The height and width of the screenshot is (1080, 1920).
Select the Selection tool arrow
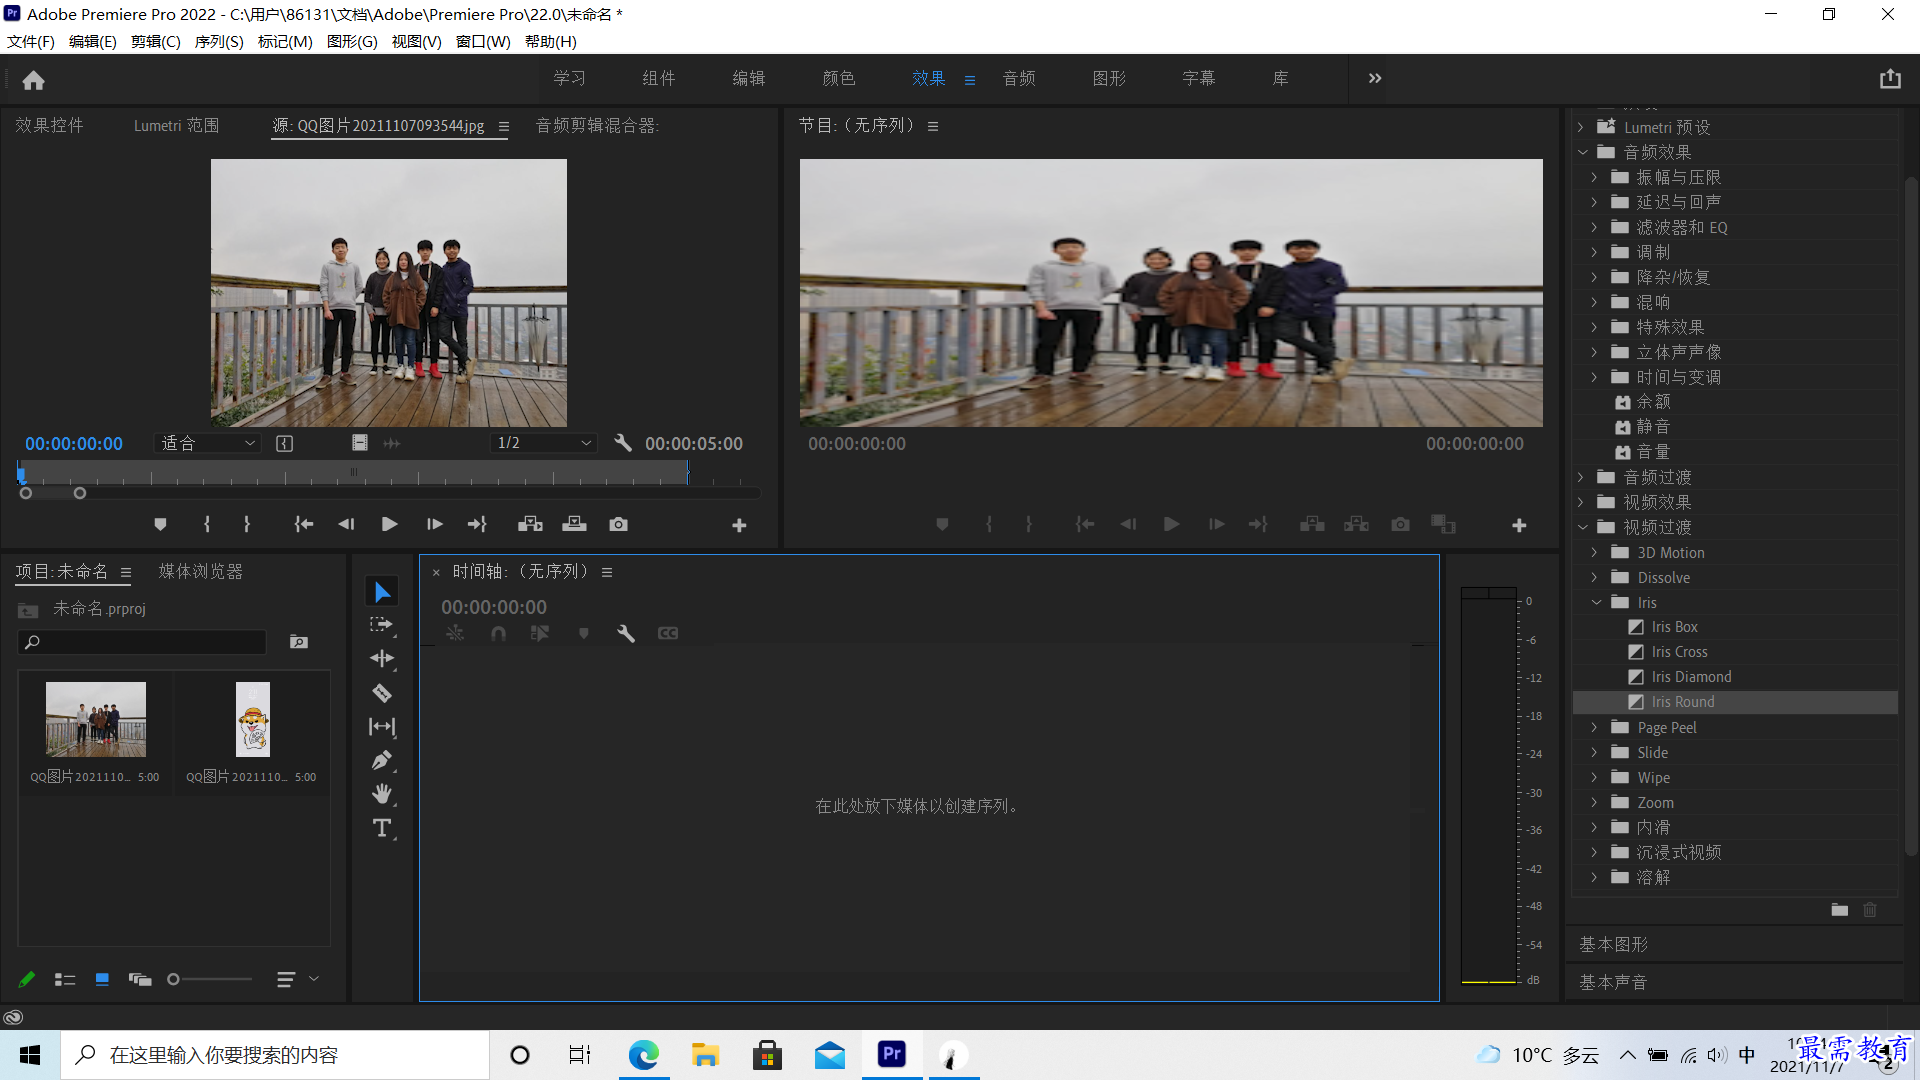382,592
